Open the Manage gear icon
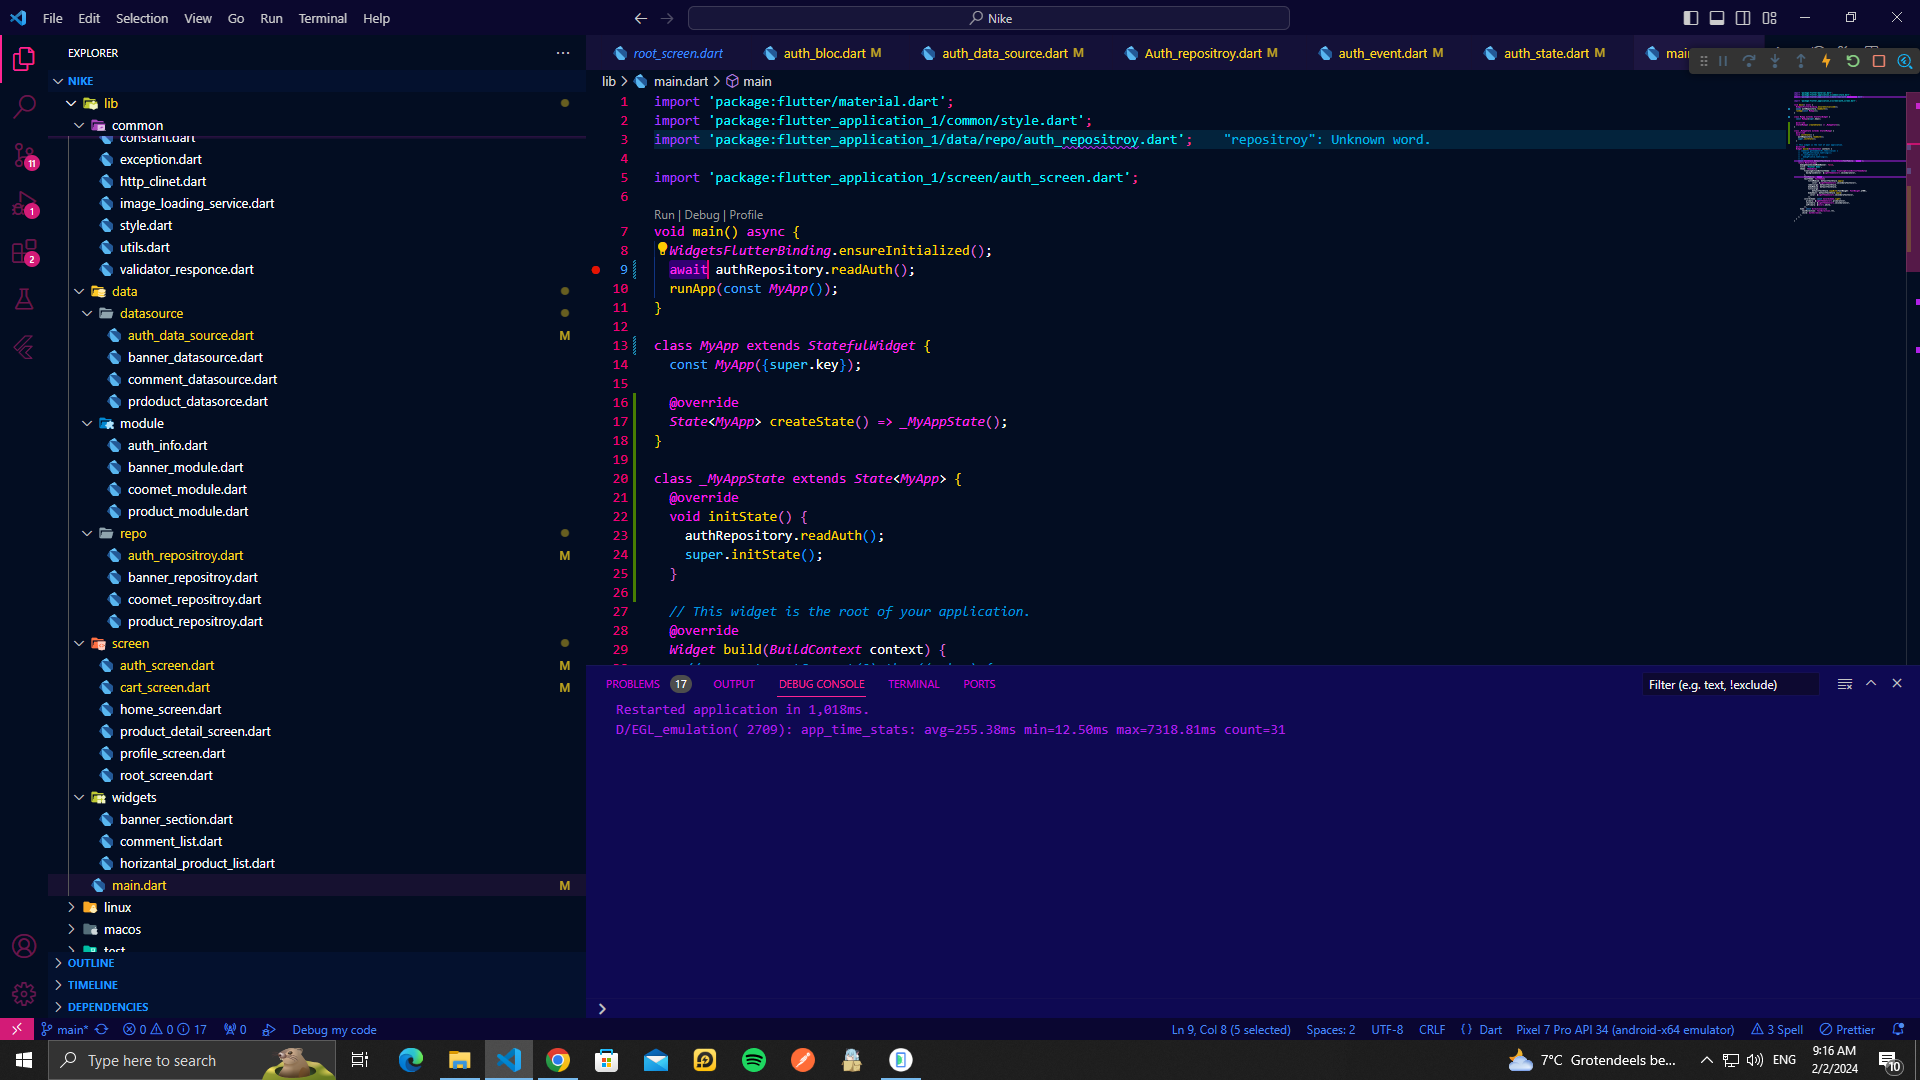Image resolution: width=1920 pixels, height=1080 pixels. pyautogui.click(x=24, y=994)
